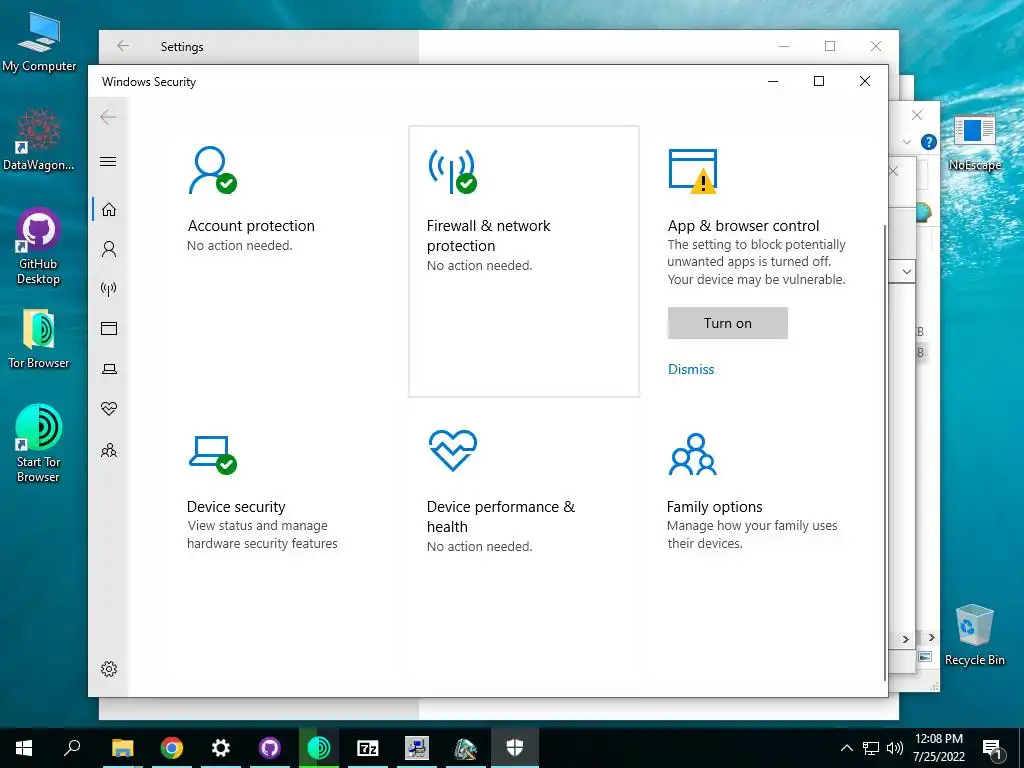1024x768 pixels.
Task: Open taskbar search
Action: [72, 748]
